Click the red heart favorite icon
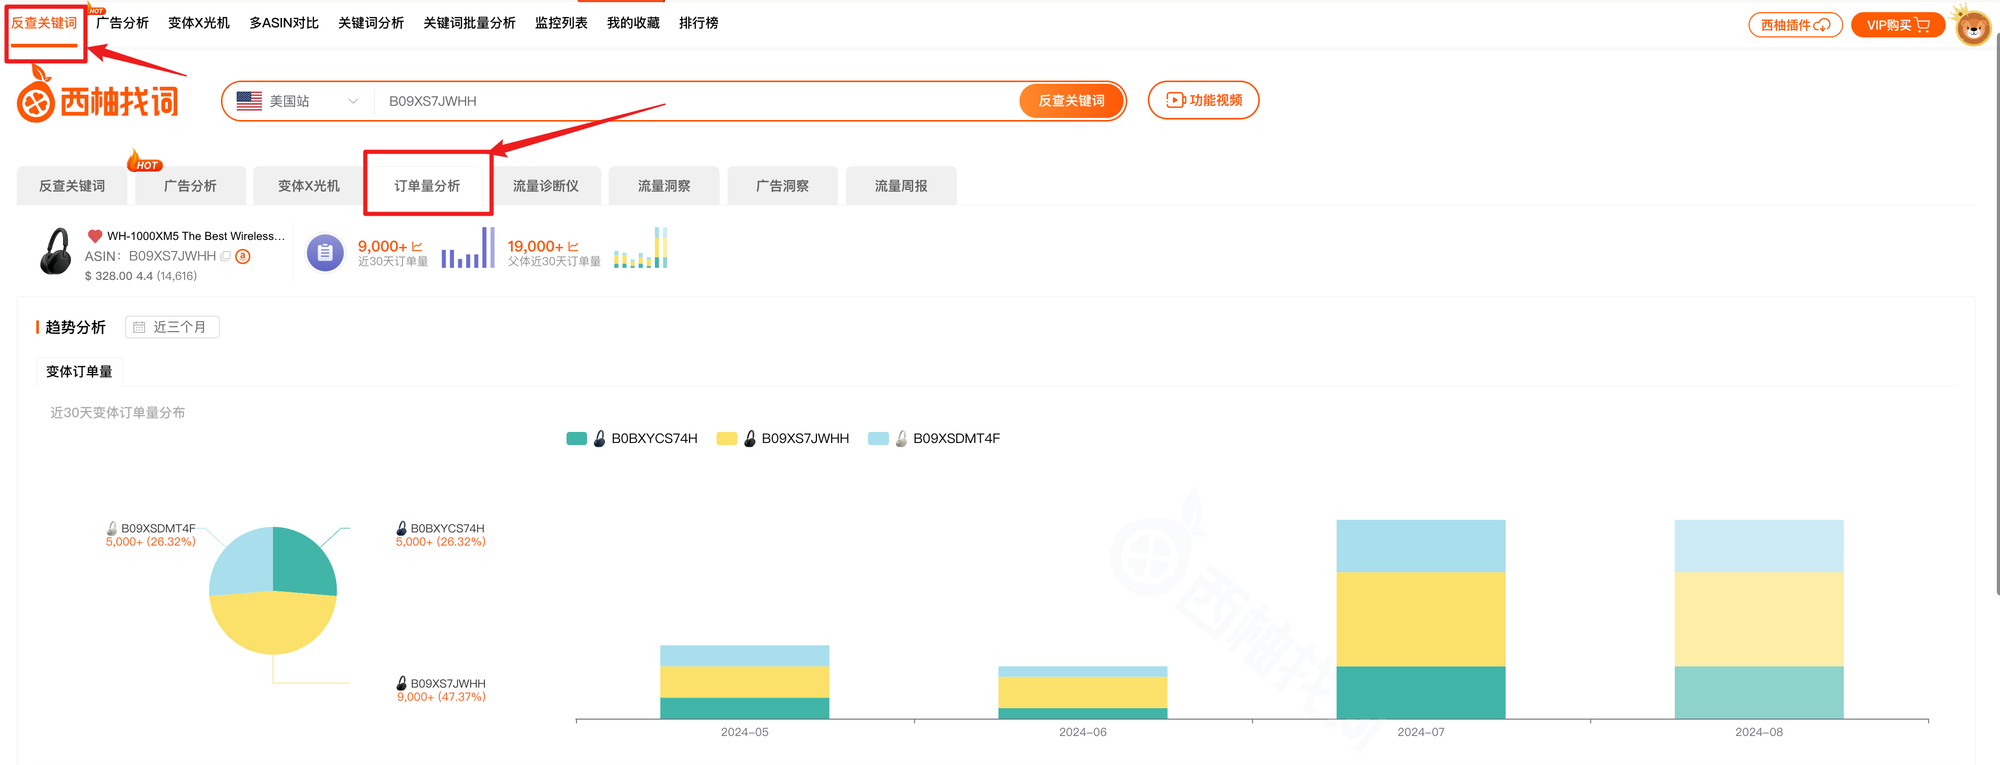Viewport: 2000px width, 765px height. point(95,236)
